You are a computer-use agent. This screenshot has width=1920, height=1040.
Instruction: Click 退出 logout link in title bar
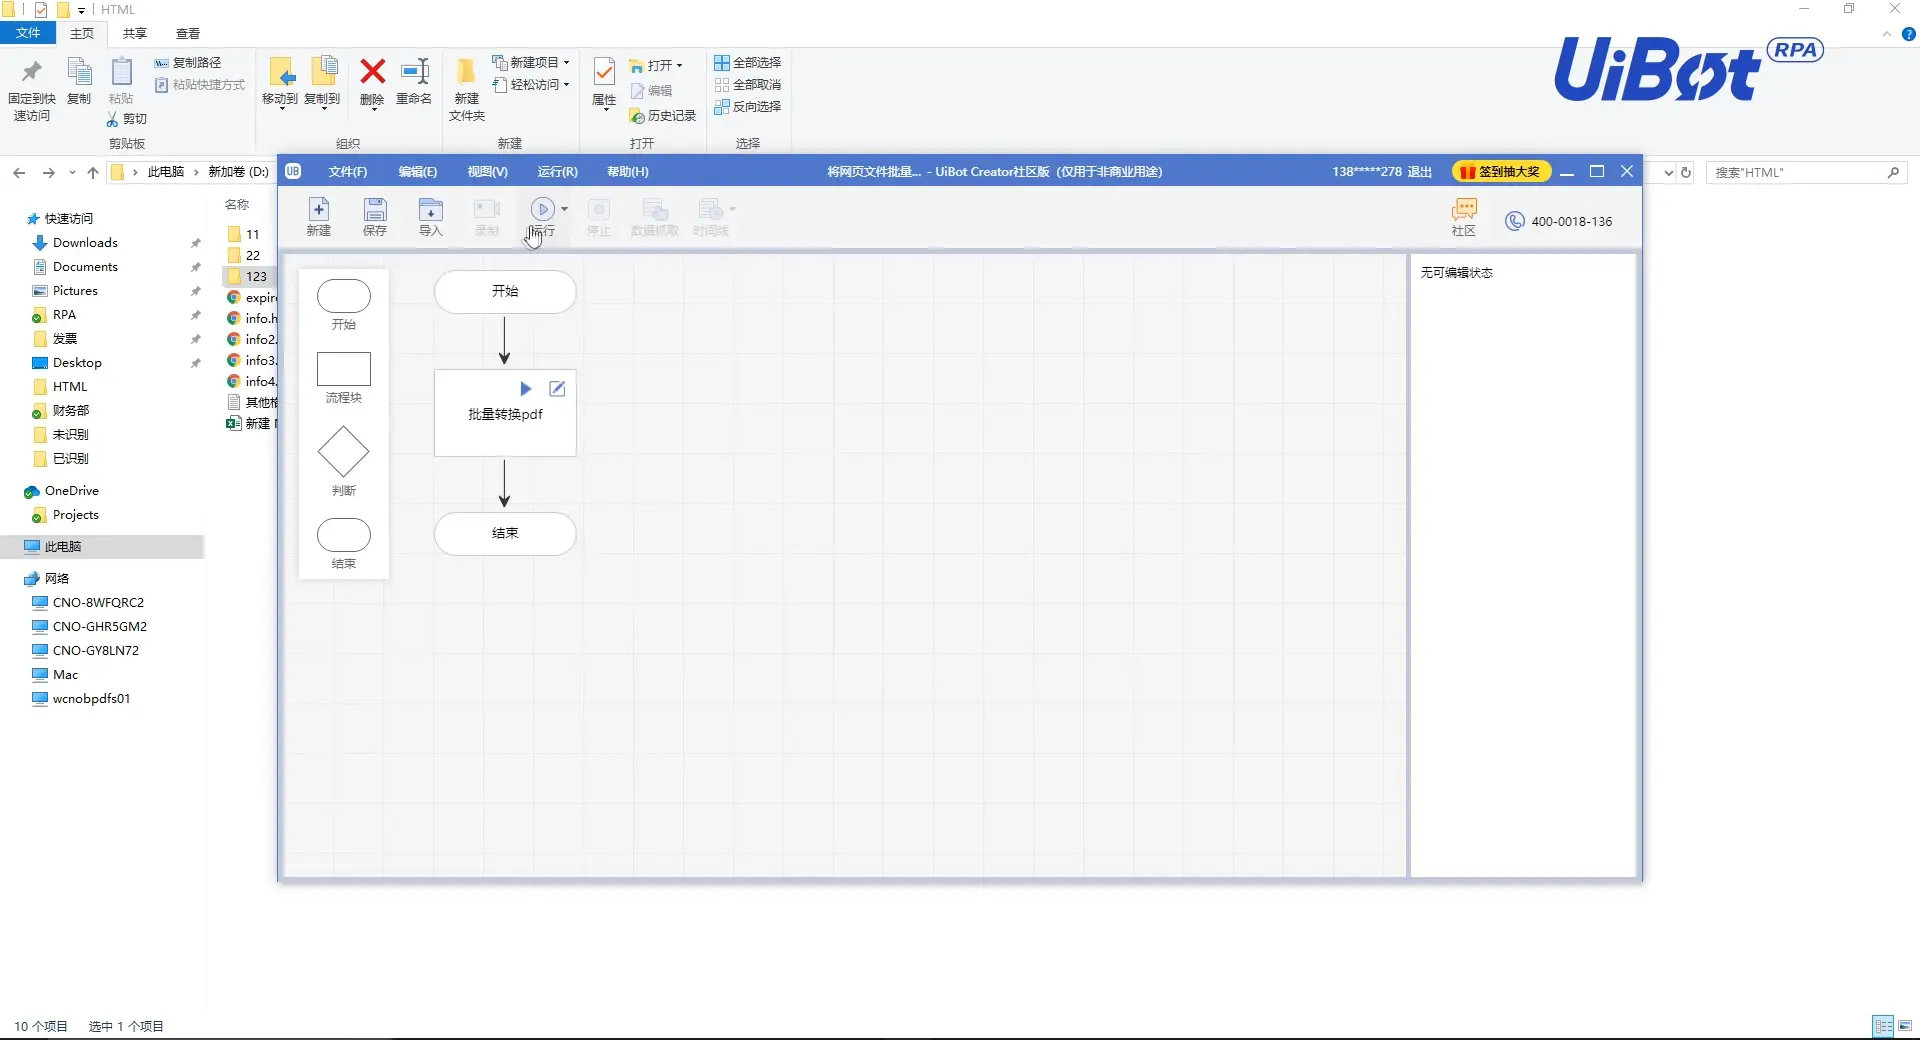click(x=1420, y=172)
